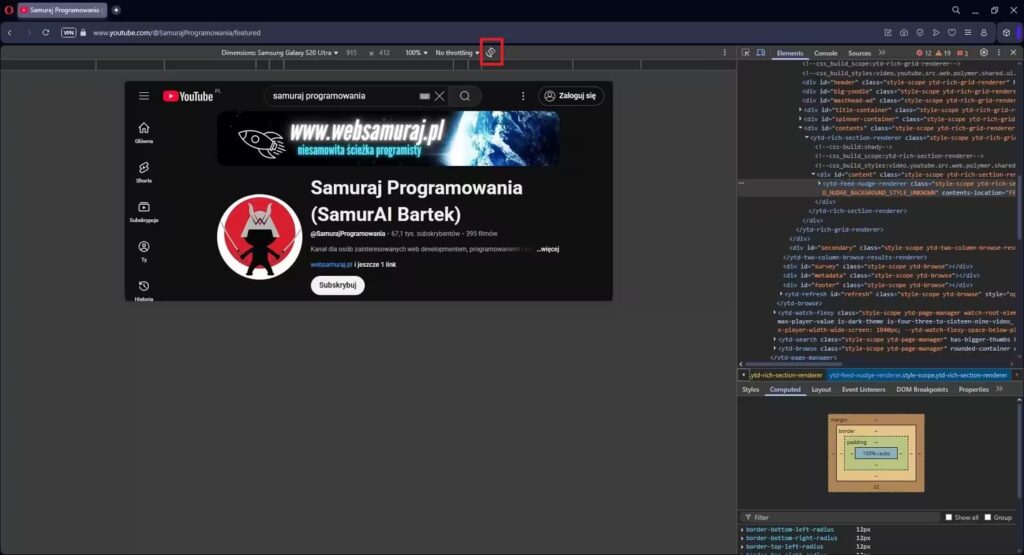Image resolution: width=1024 pixels, height=555 pixels.
Task: Click the 12 errors counter
Action: click(923, 53)
